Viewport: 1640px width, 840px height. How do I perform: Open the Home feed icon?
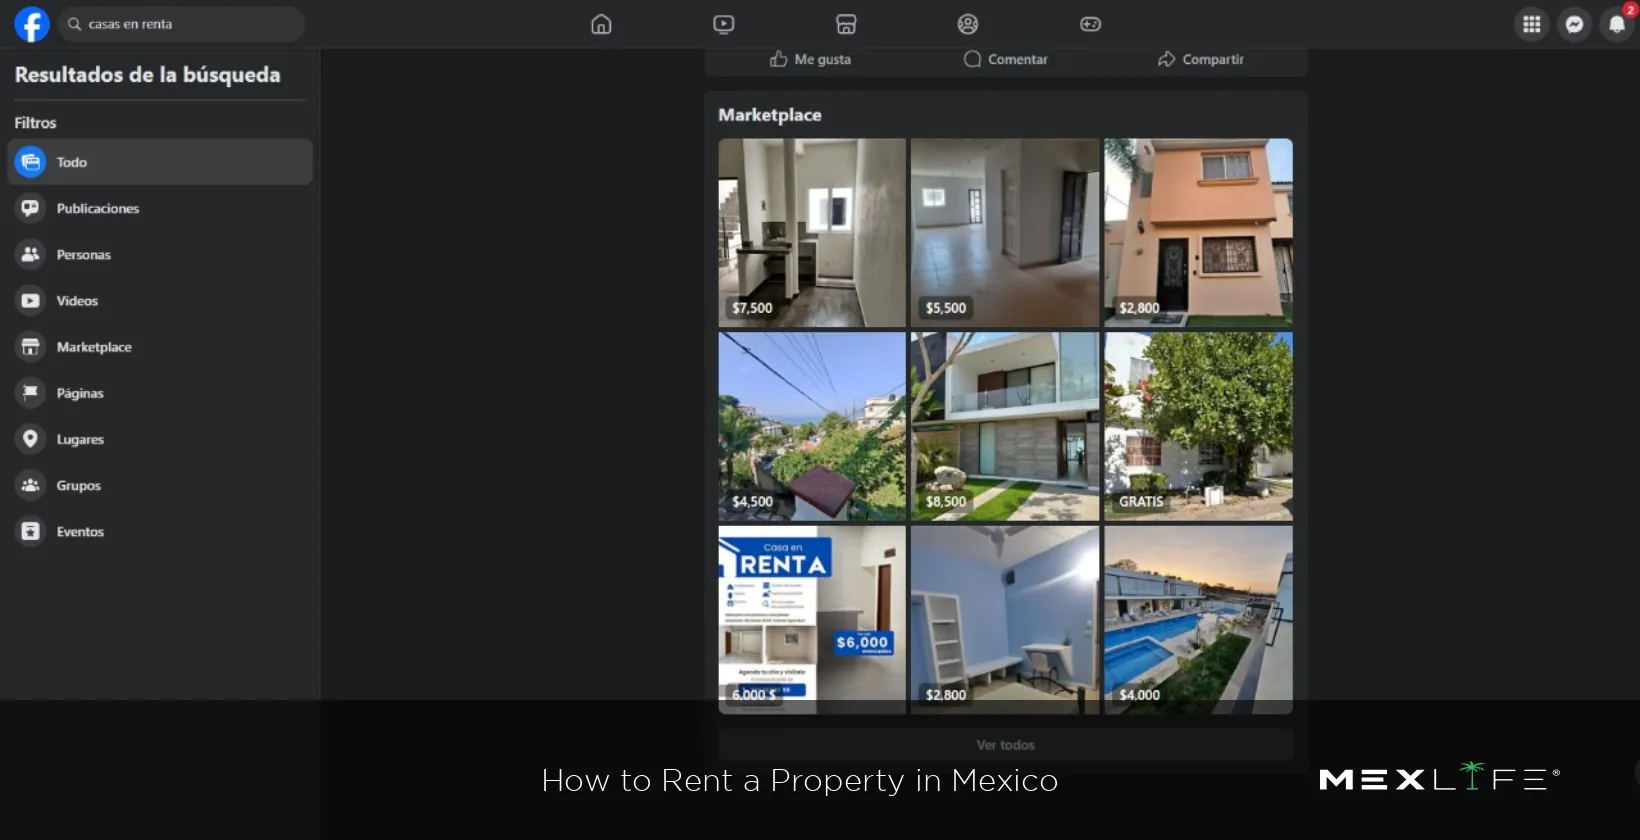tap(601, 24)
